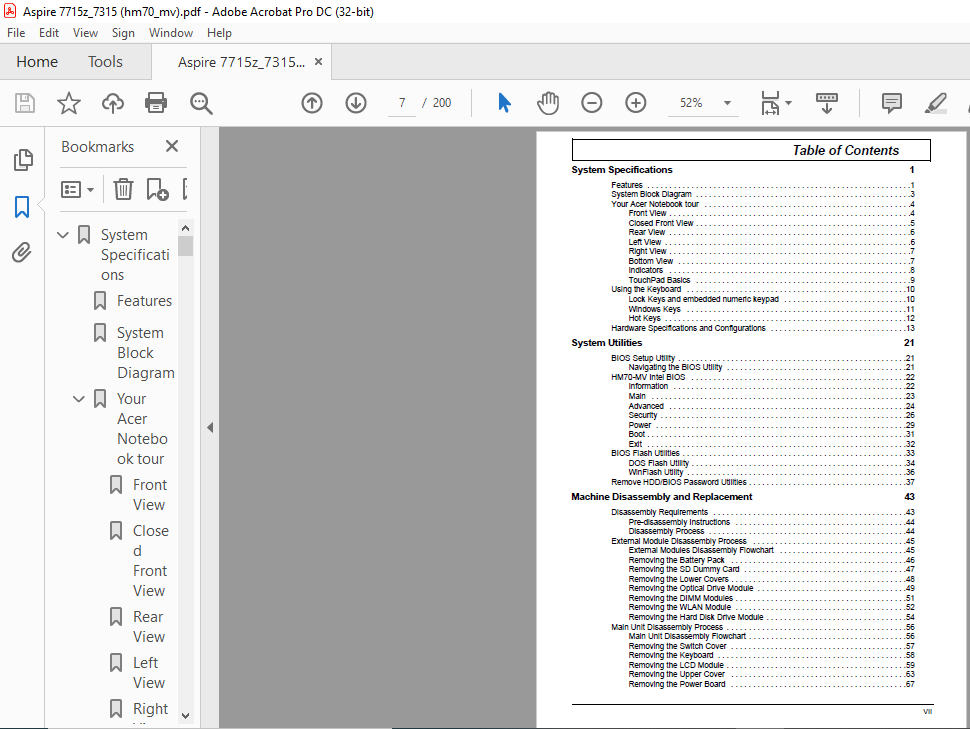Open the zoom level dropdown arrow
The width and height of the screenshot is (970, 729).
[728, 103]
